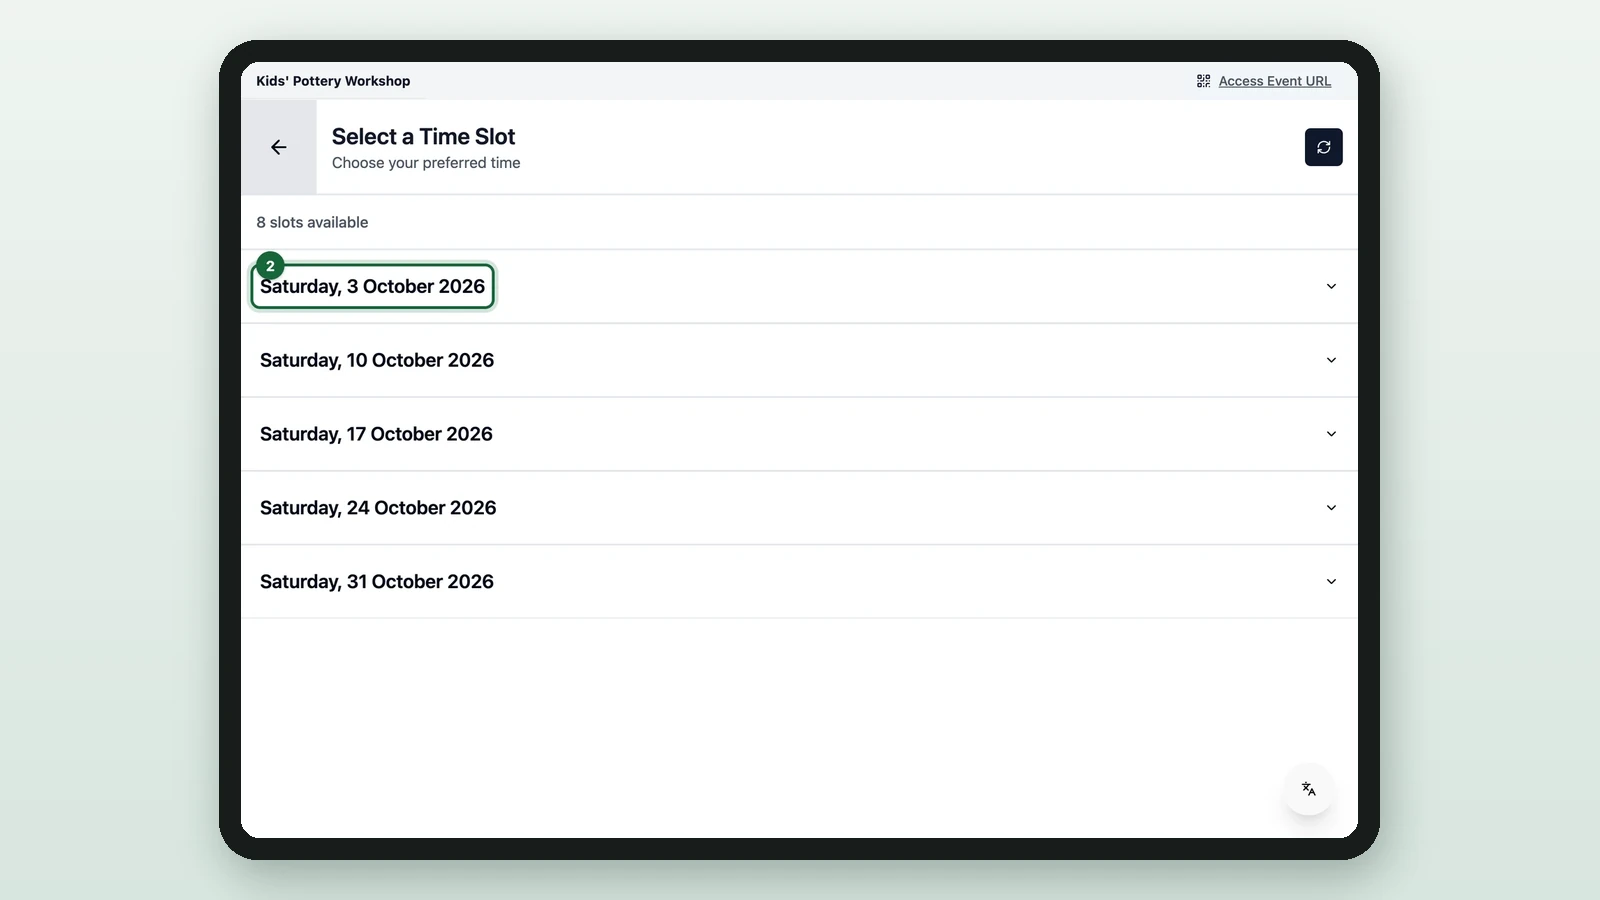Select the Saturday, 31 October 2026 date heading
Screen dimensions: 1600x900
(377, 582)
